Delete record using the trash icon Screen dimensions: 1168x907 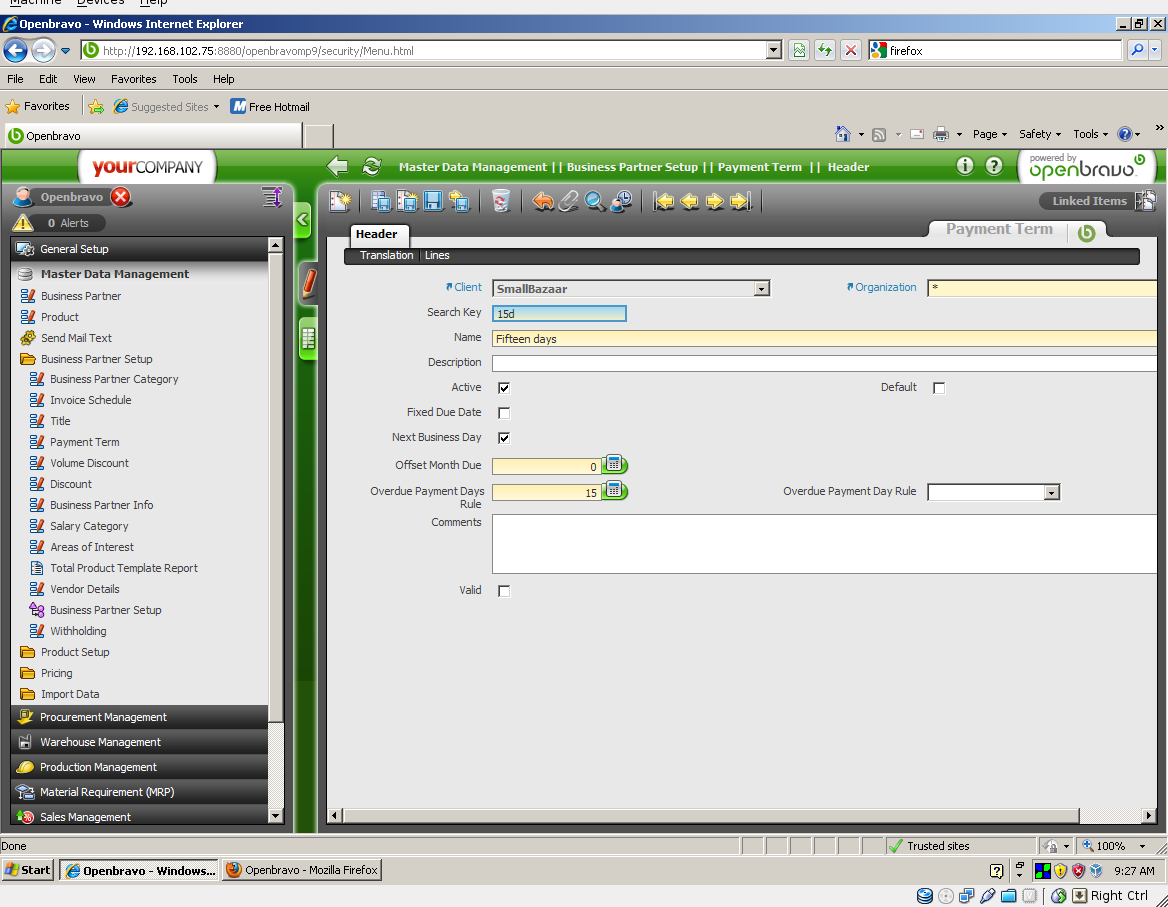pos(501,201)
